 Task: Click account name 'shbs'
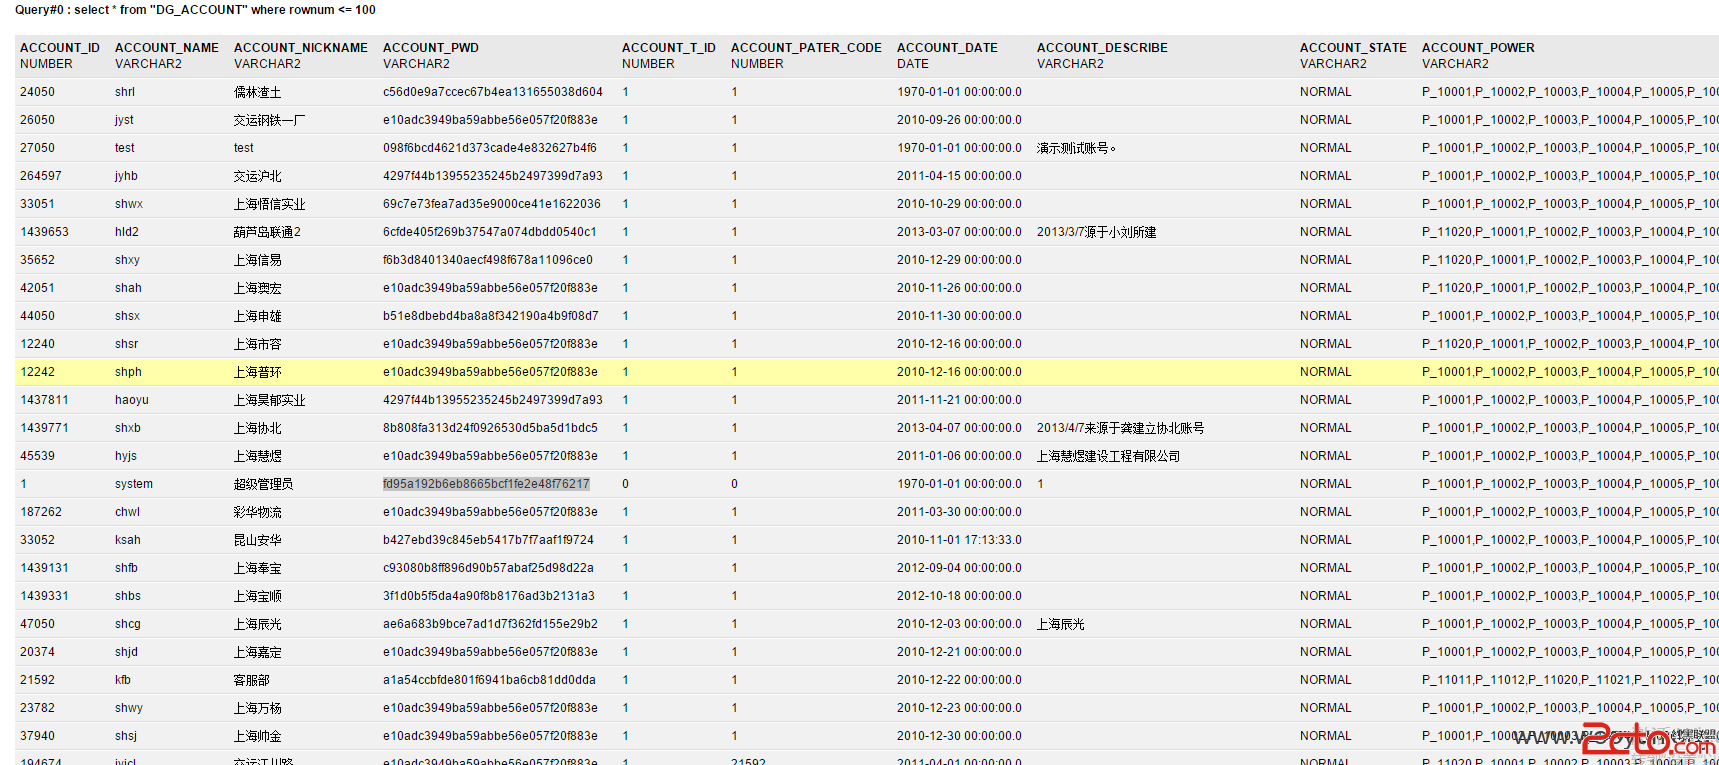click(x=128, y=596)
